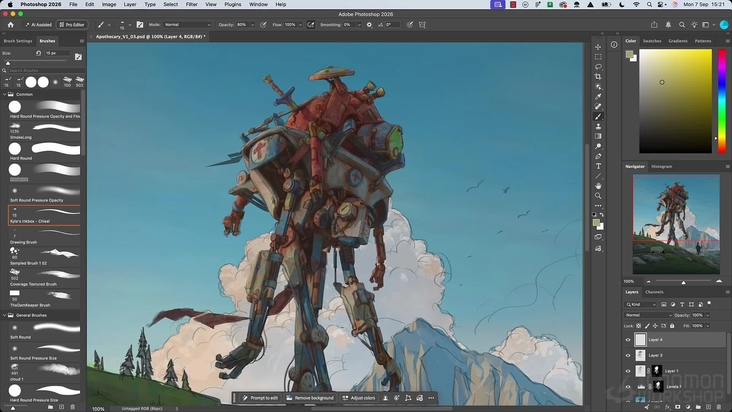
Task: Open brush Opacity value dropdown
Action: click(252, 25)
